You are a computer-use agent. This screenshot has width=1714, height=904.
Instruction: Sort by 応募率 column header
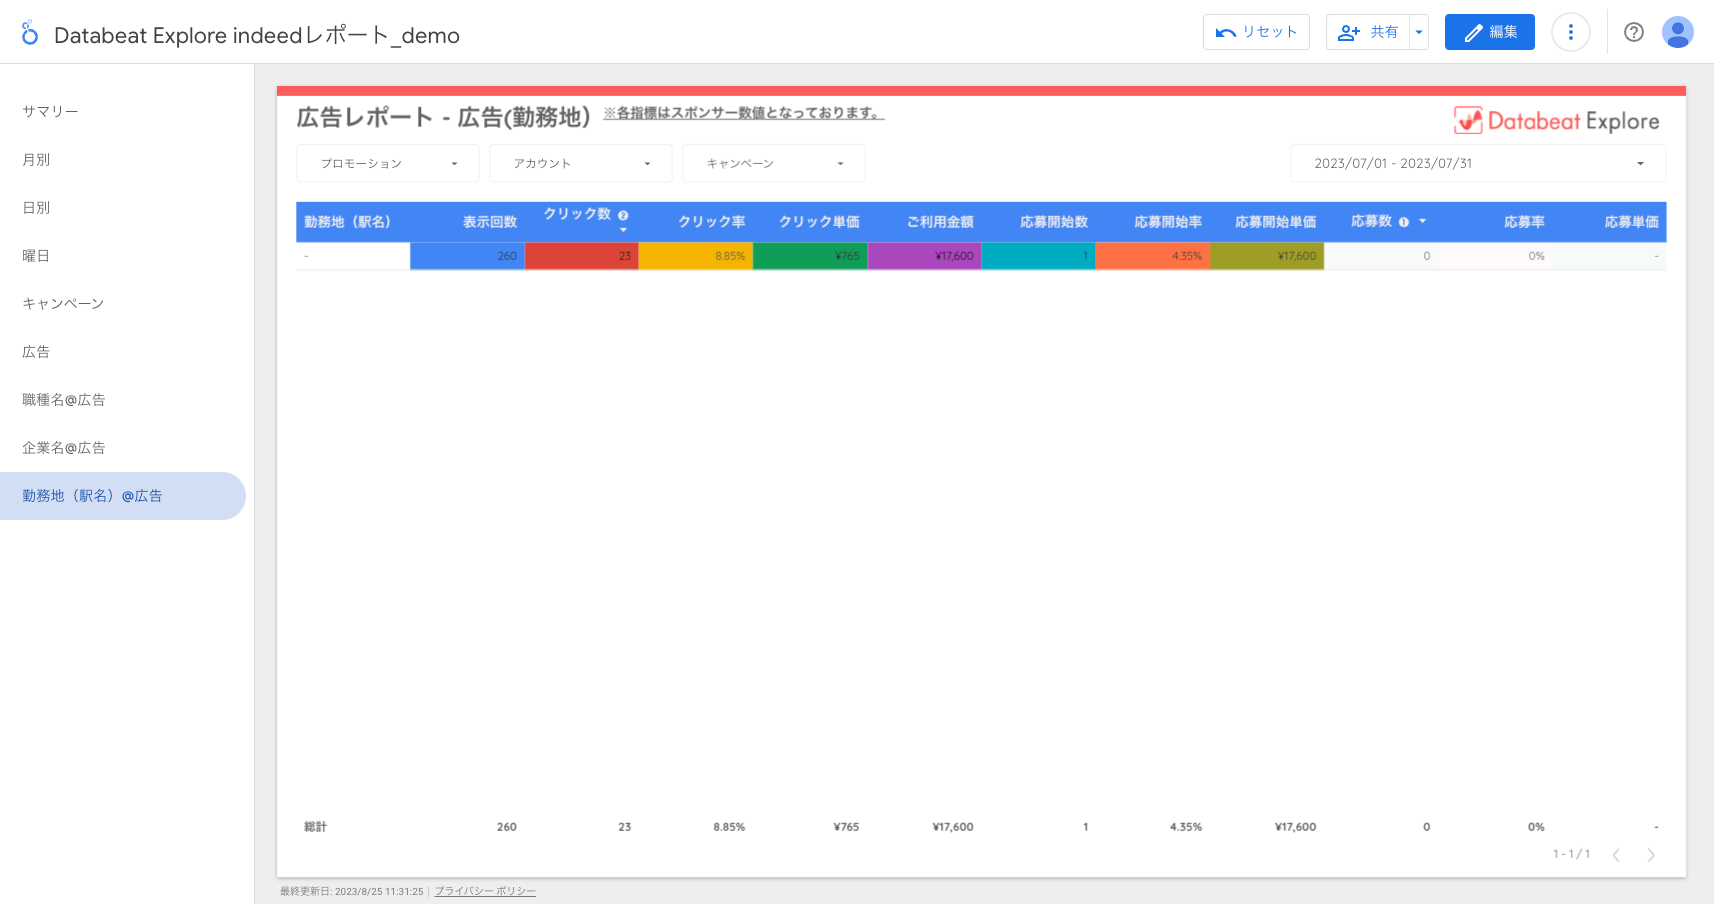pyautogui.click(x=1524, y=222)
